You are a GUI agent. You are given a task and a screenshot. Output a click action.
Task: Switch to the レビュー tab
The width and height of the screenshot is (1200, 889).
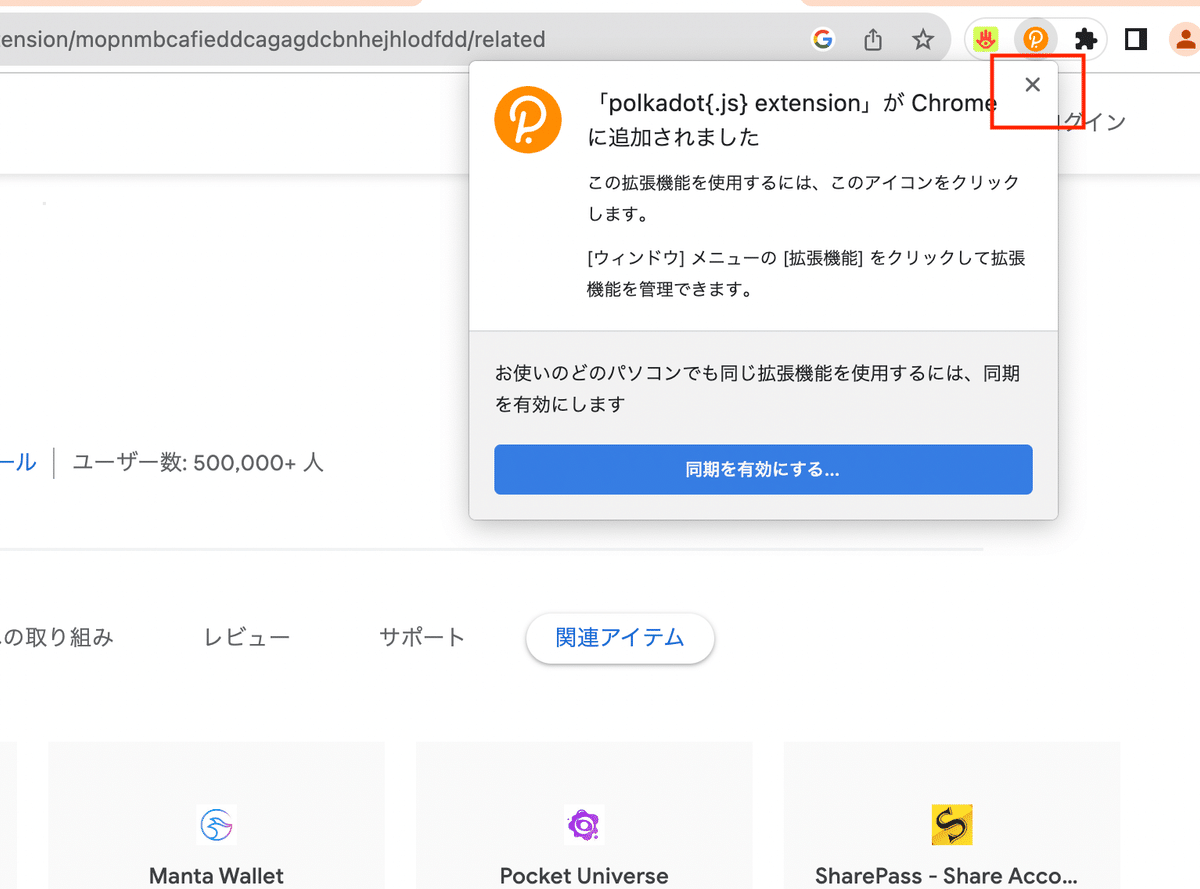coord(247,637)
